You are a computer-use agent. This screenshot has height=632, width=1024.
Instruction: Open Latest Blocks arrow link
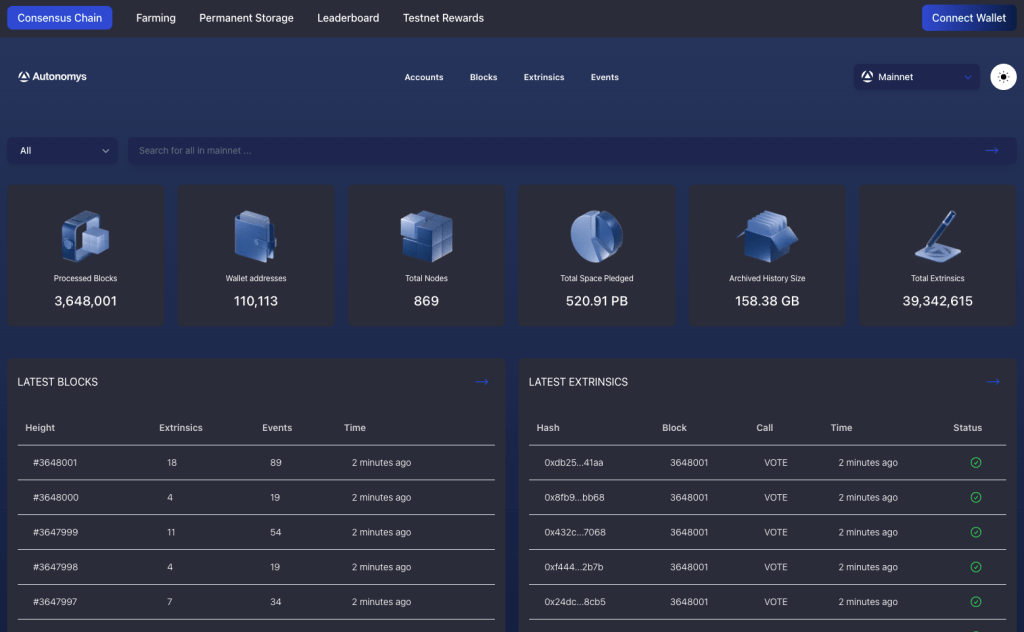pyautogui.click(x=481, y=382)
